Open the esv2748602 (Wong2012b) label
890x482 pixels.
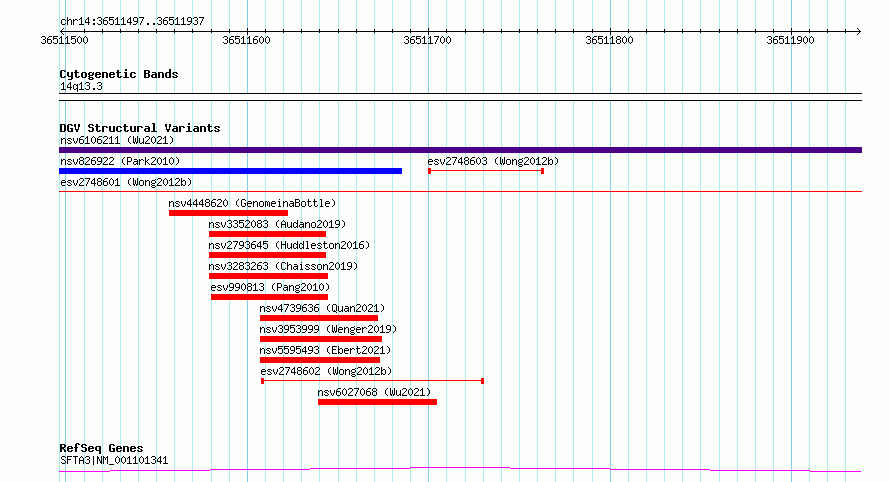click(x=326, y=371)
